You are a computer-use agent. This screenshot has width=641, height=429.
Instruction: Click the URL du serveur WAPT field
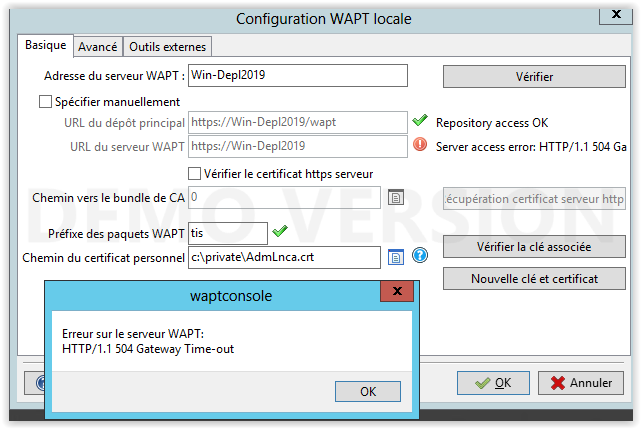click(298, 146)
